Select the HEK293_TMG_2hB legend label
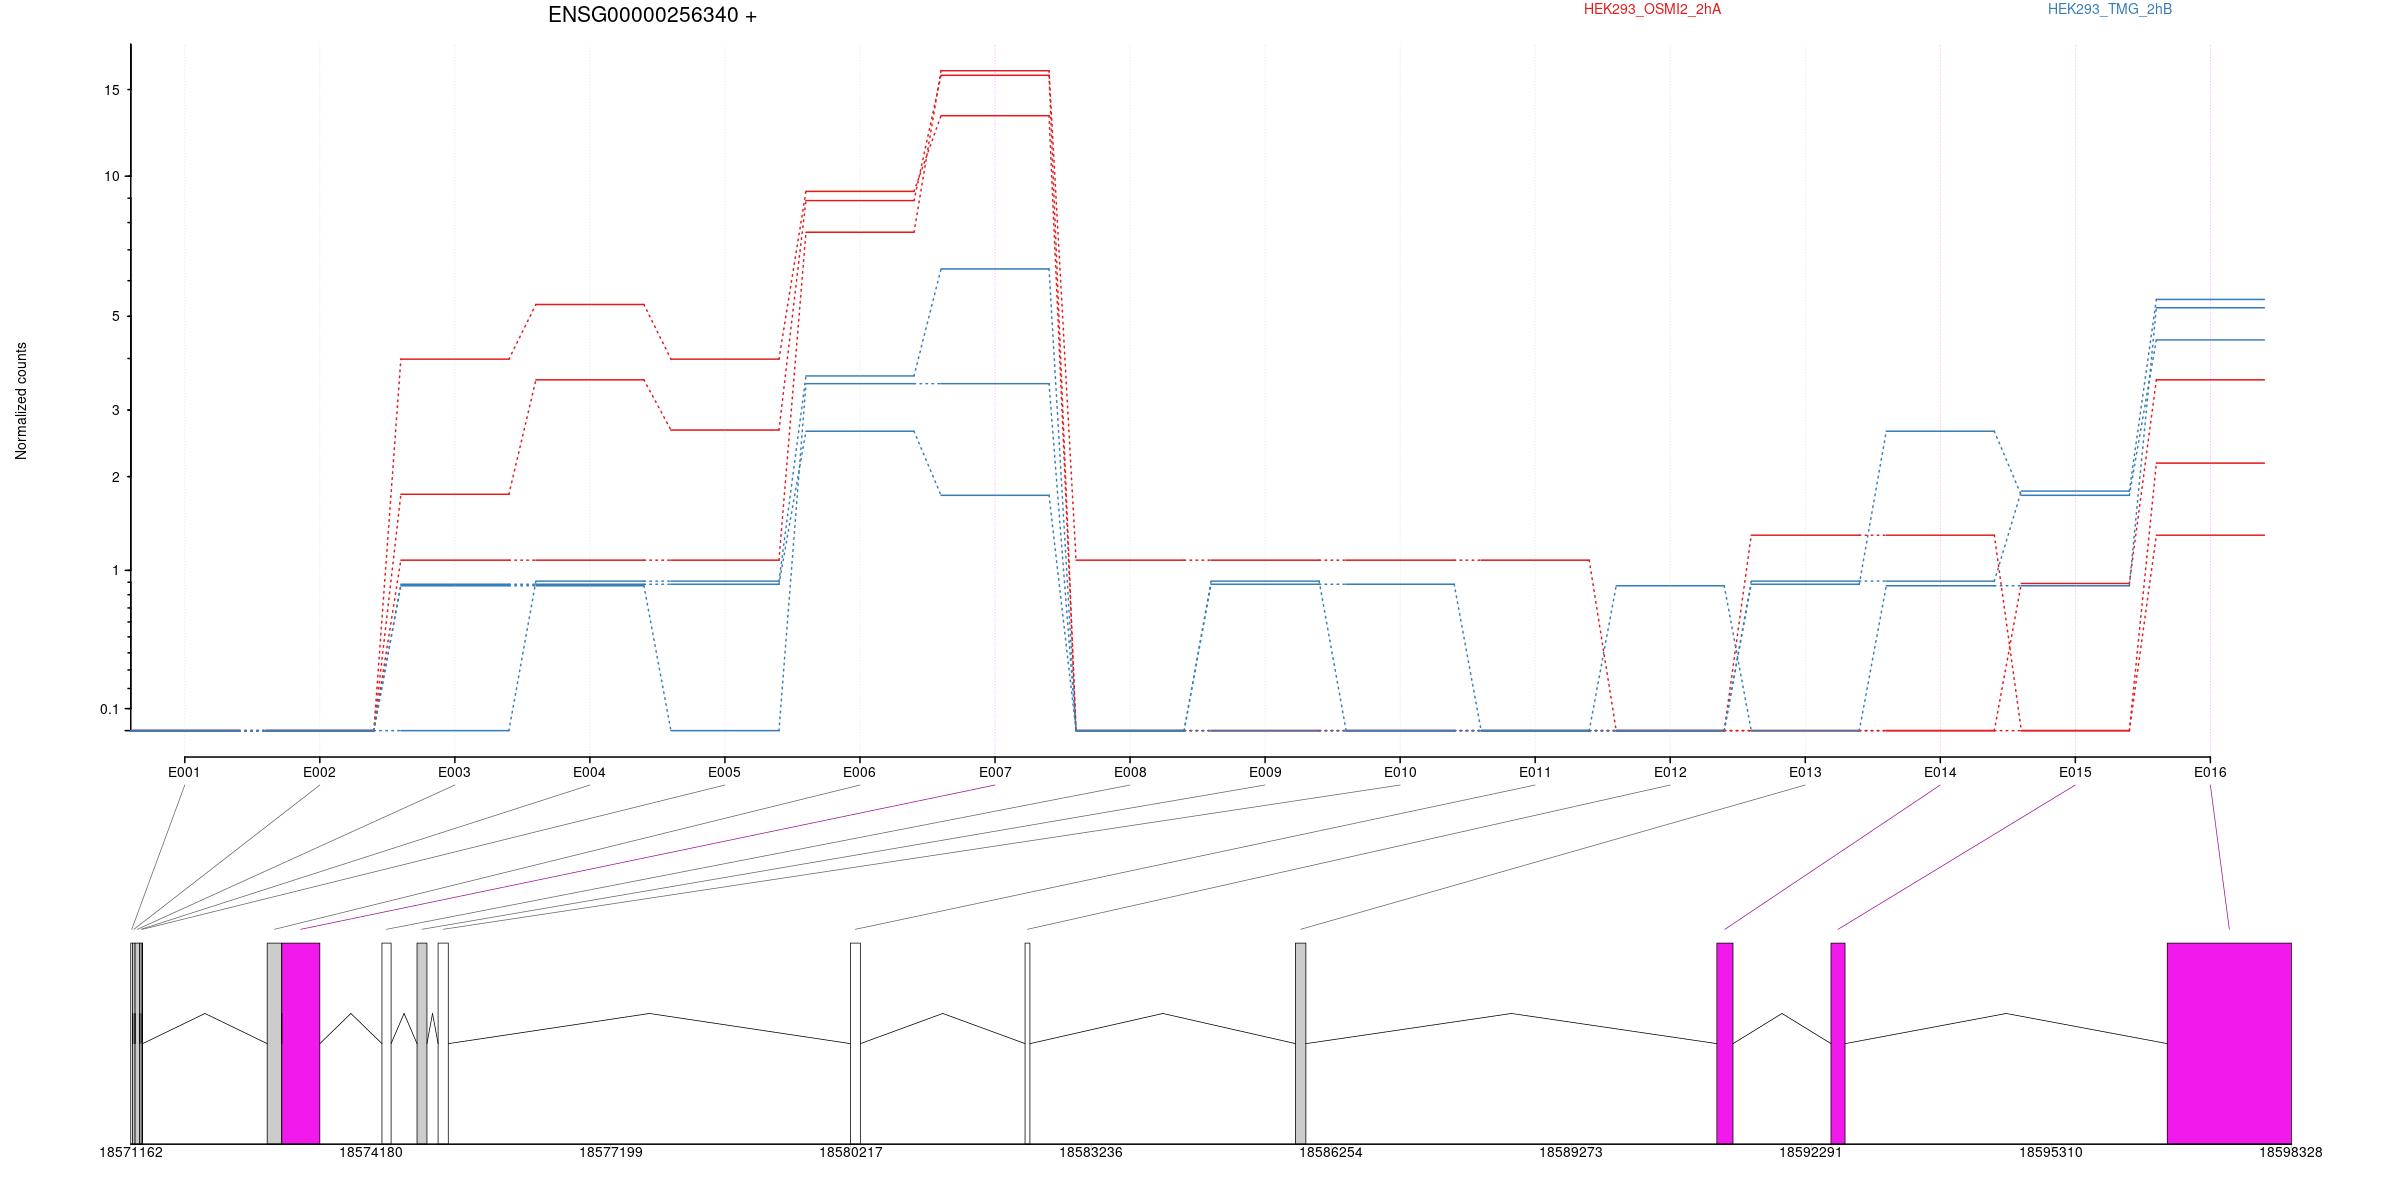This screenshot has height=1200, width=2400. pos(2109,9)
